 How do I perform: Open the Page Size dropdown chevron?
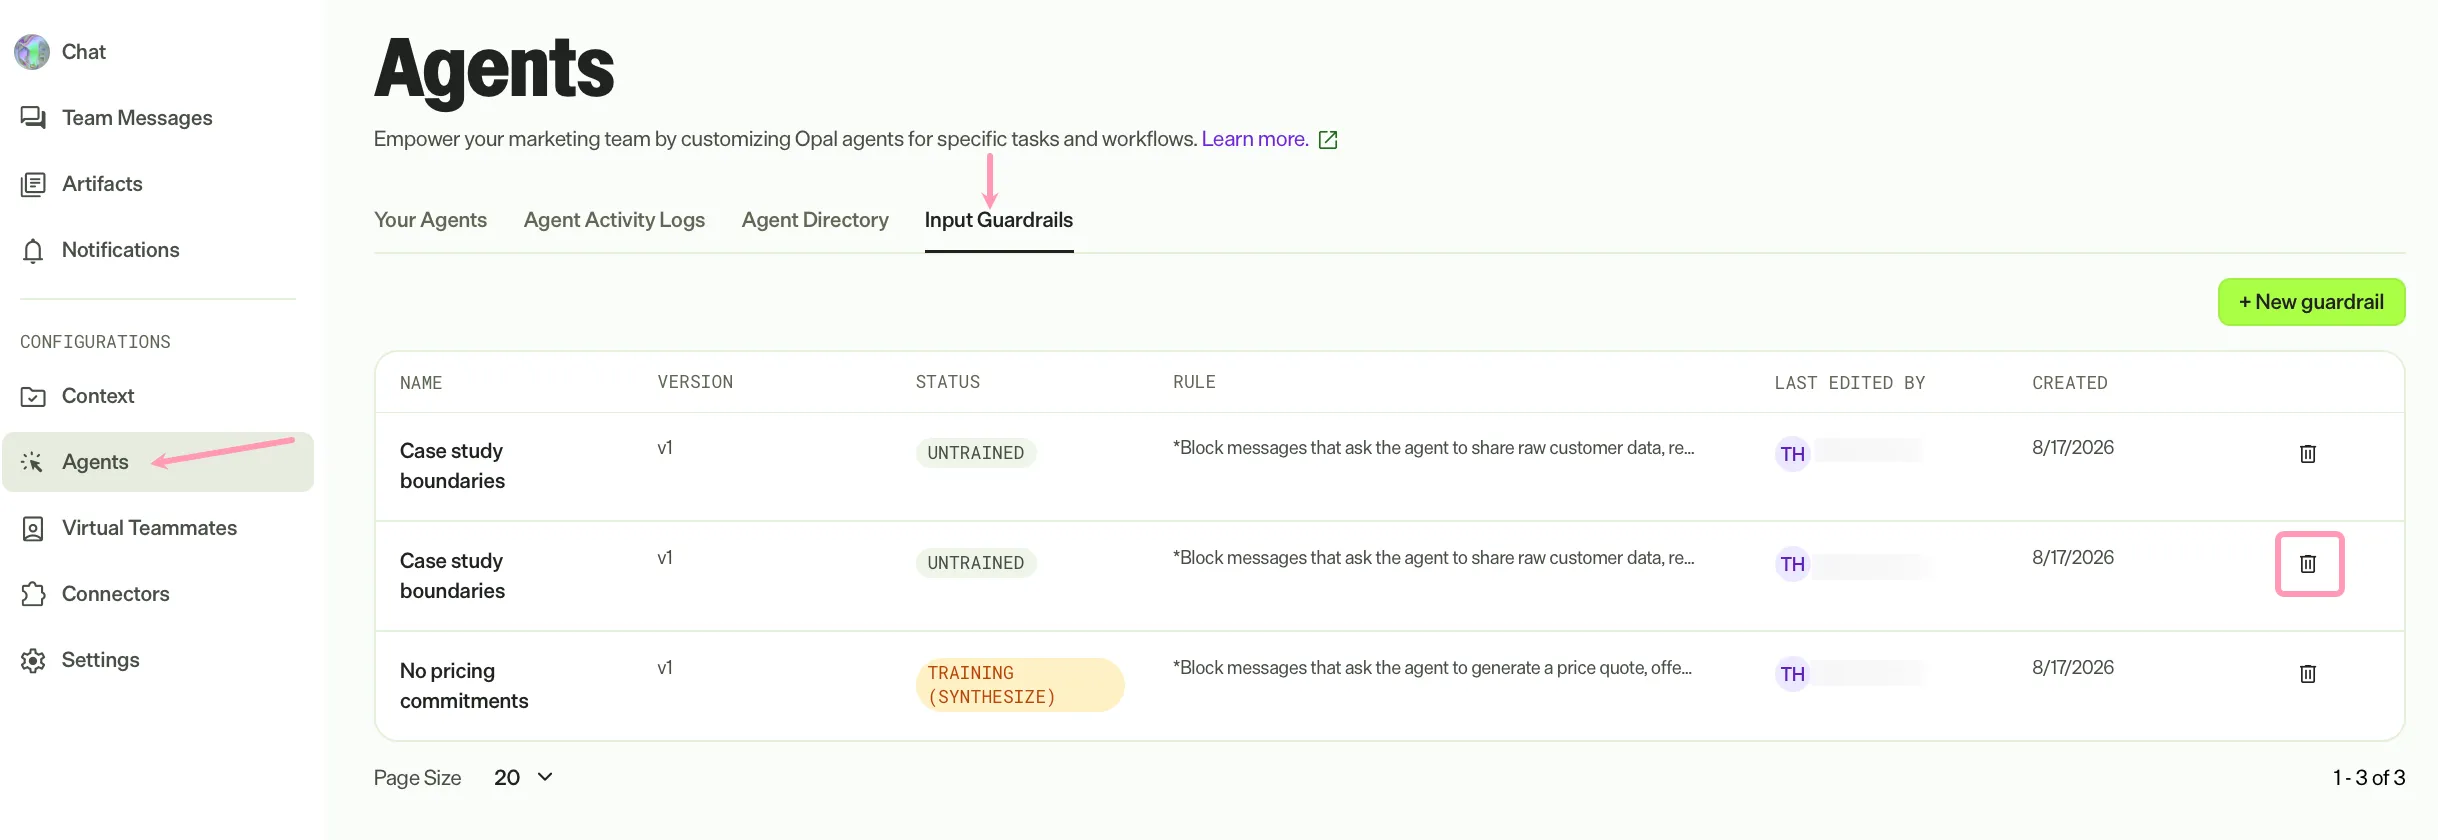[545, 777]
